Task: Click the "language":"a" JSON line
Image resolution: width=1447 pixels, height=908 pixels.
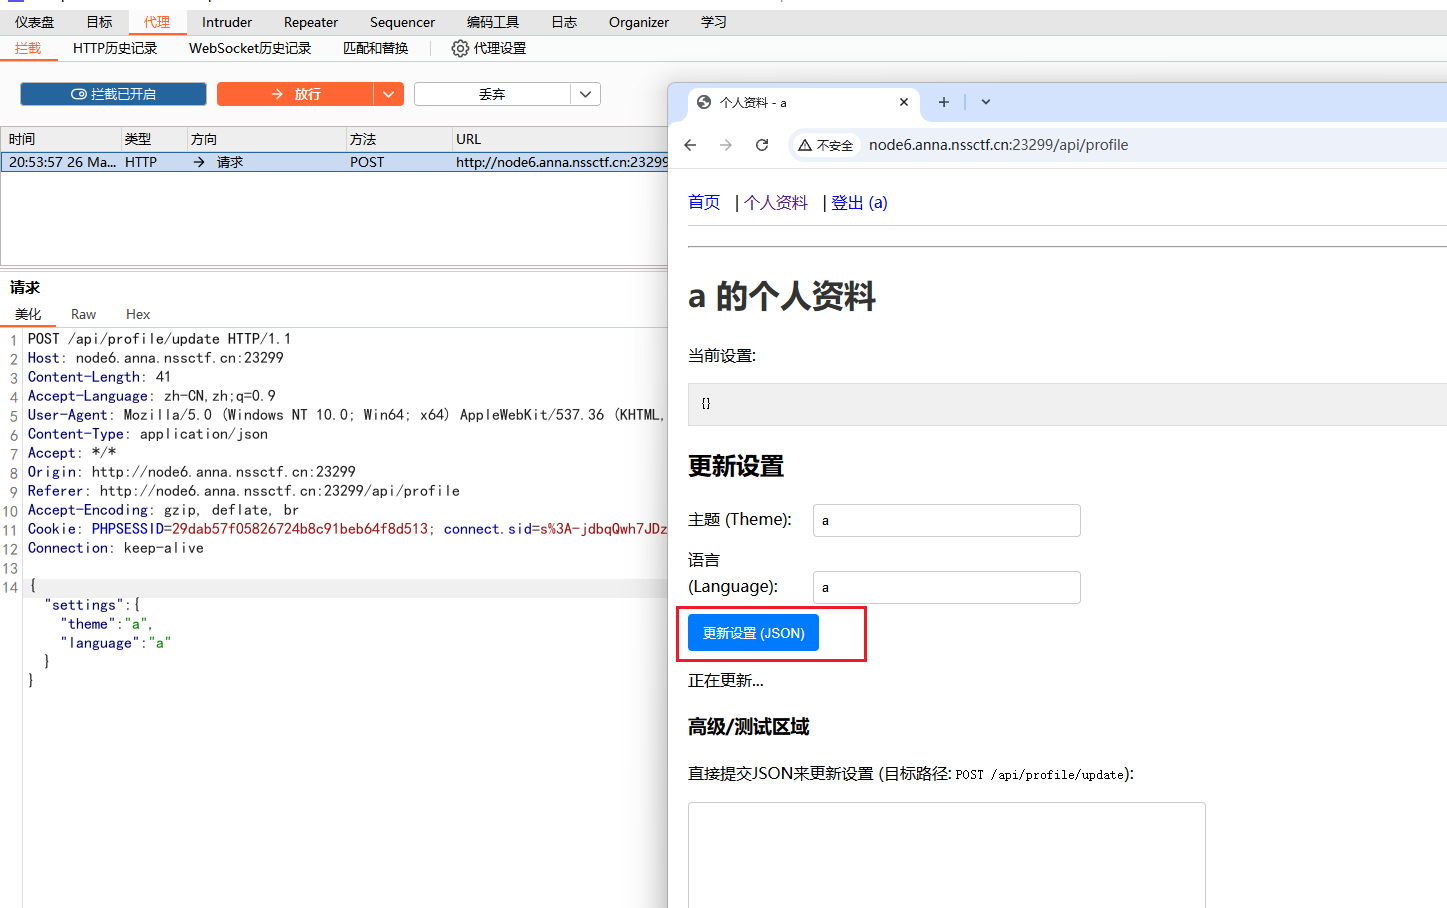Action: coord(115,643)
